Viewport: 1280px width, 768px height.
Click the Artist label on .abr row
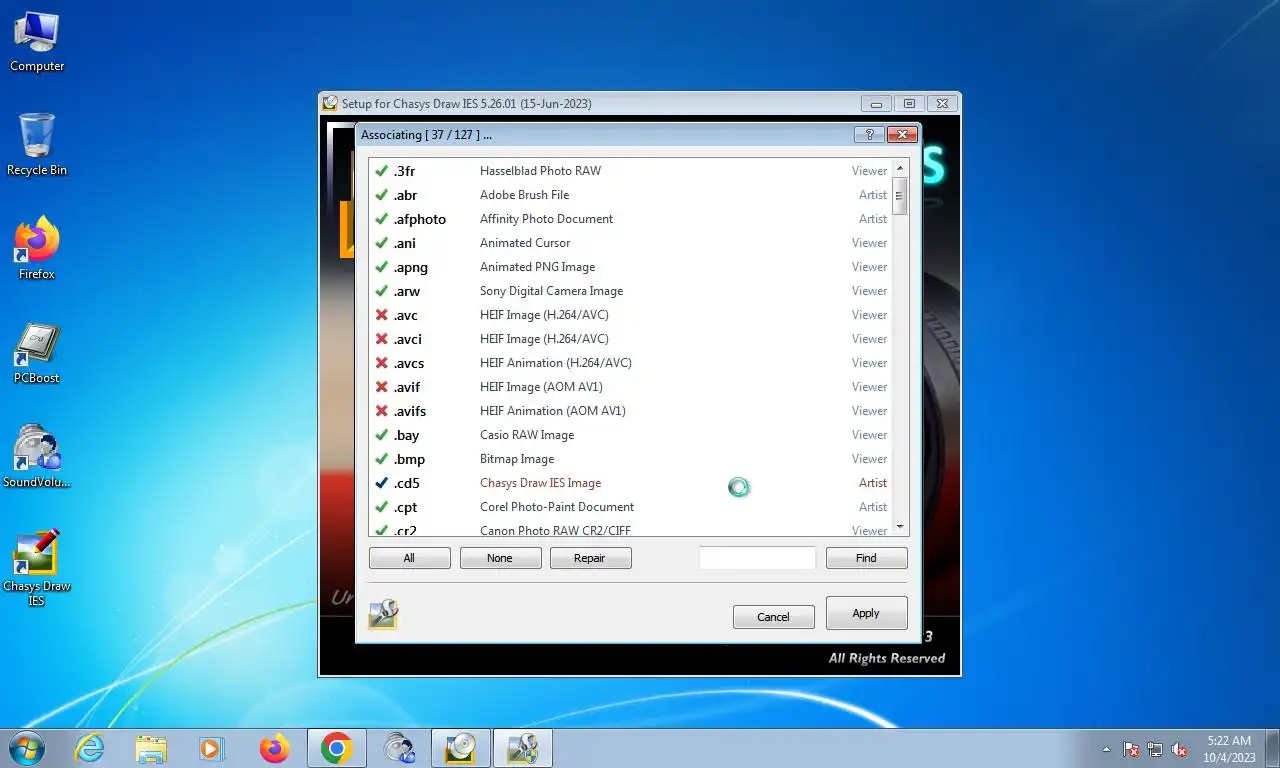point(873,195)
